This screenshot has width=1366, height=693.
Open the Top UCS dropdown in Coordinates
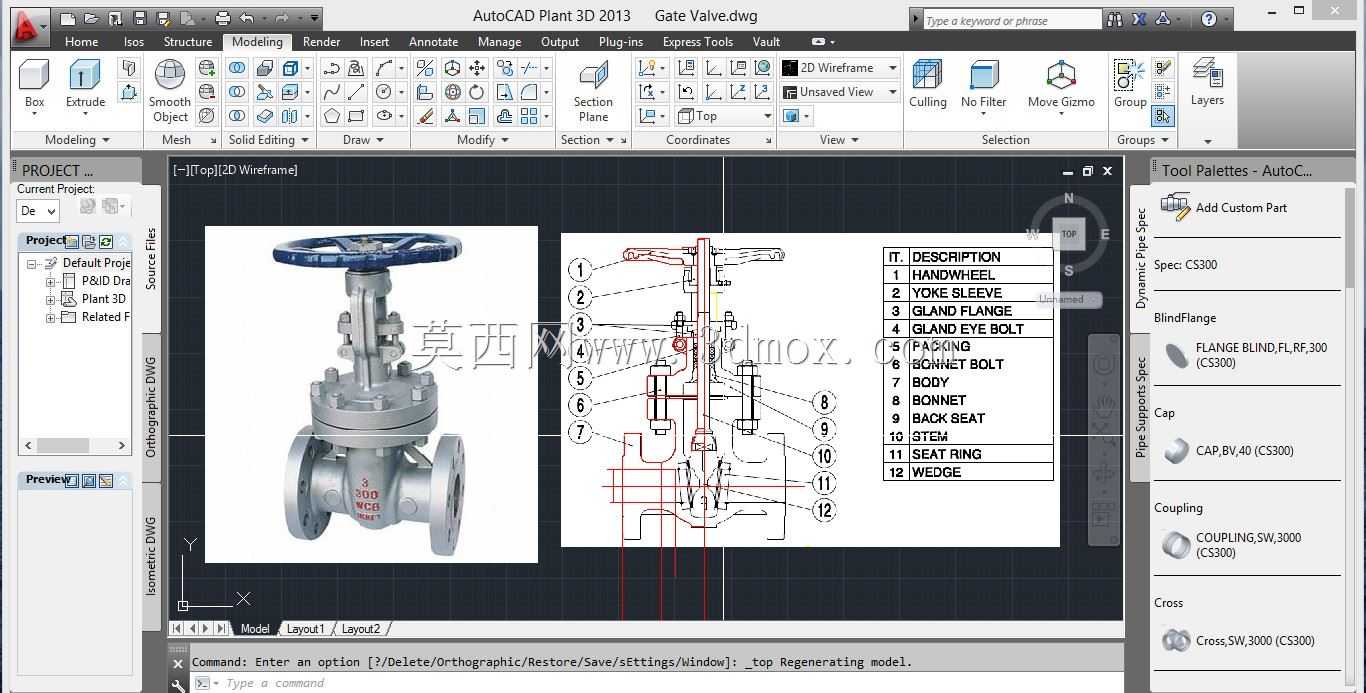point(725,115)
